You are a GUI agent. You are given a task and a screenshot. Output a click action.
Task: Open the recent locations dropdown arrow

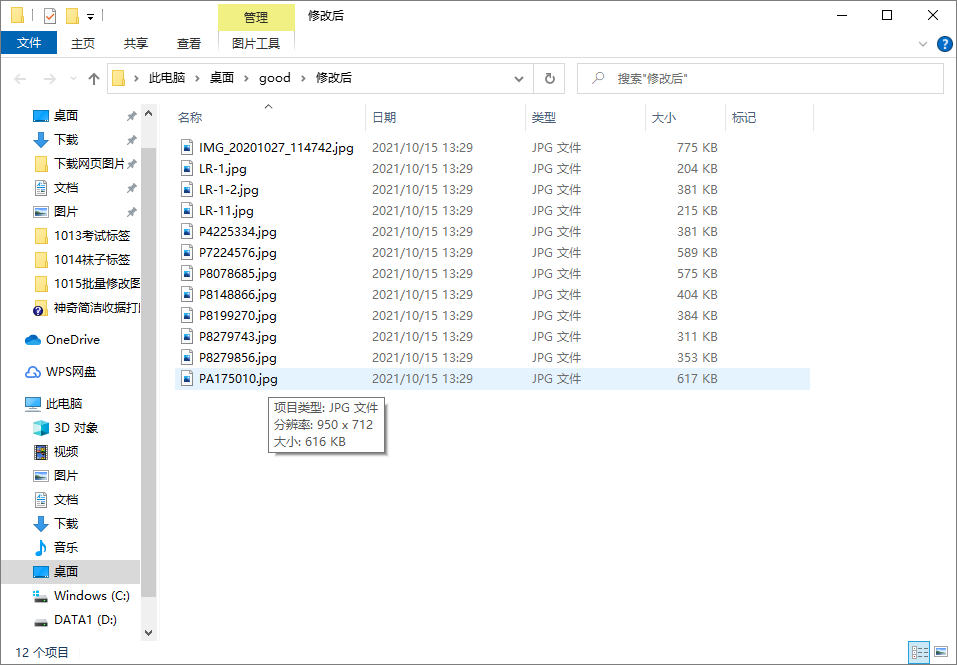(73, 79)
